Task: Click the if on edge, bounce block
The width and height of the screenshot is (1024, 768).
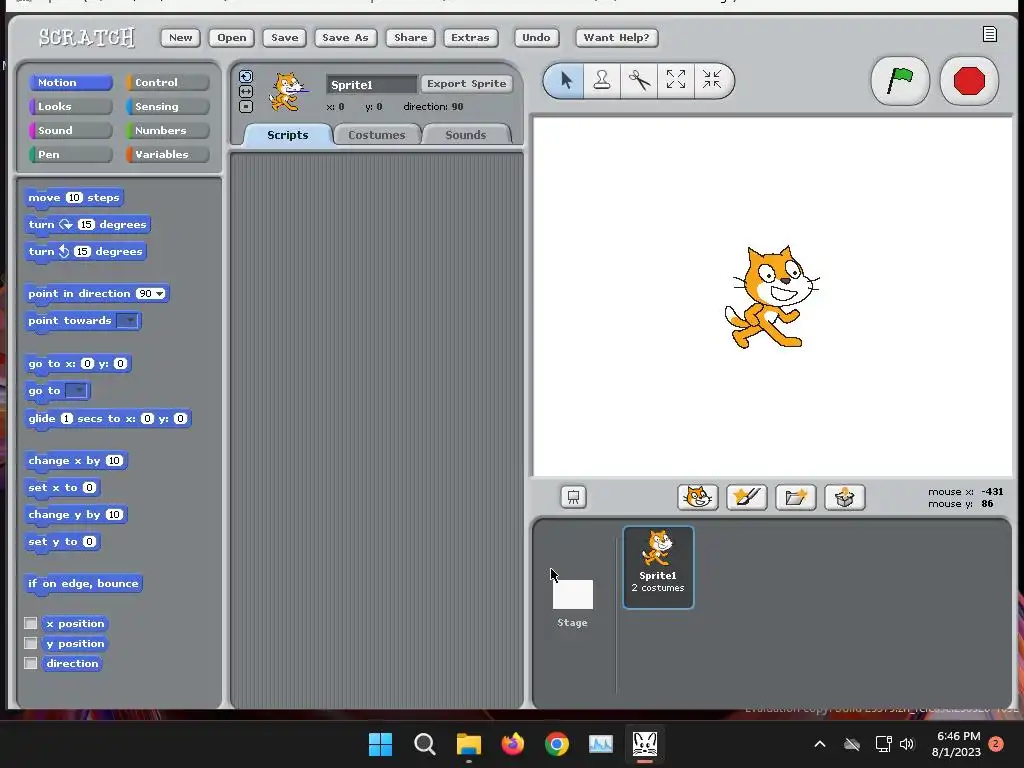Action: pos(83,583)
